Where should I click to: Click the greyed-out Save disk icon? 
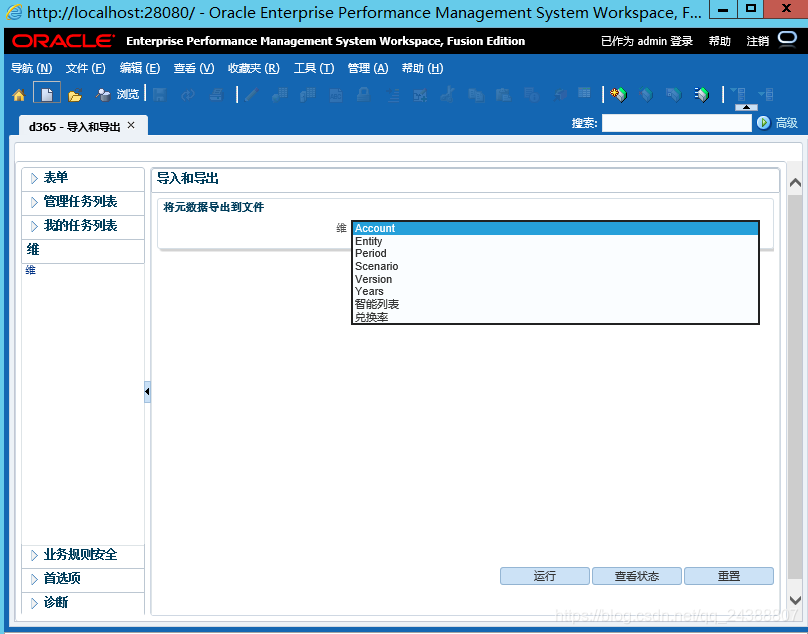pyautogui.click(x=160, y=94)
